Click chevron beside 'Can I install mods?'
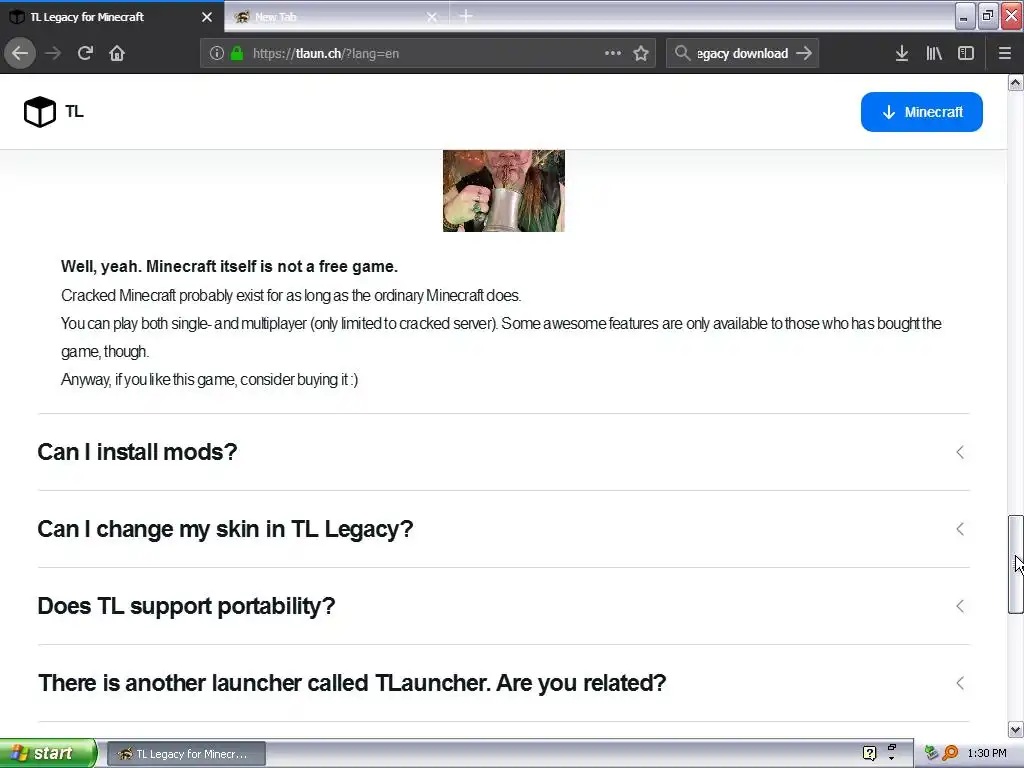 click(x=960, y=452)
